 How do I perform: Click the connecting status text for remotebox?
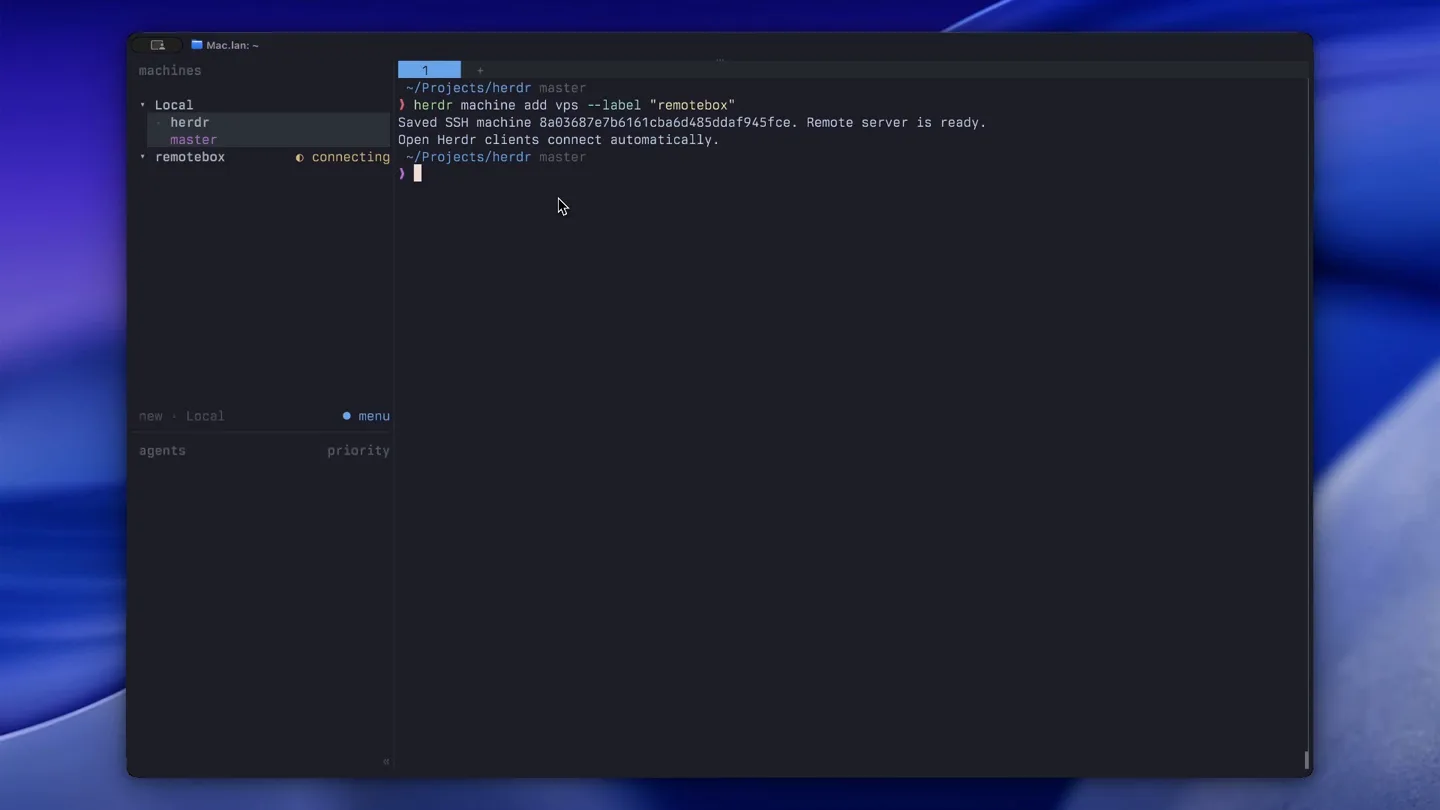pyautogui.click(x=351, y=157)
